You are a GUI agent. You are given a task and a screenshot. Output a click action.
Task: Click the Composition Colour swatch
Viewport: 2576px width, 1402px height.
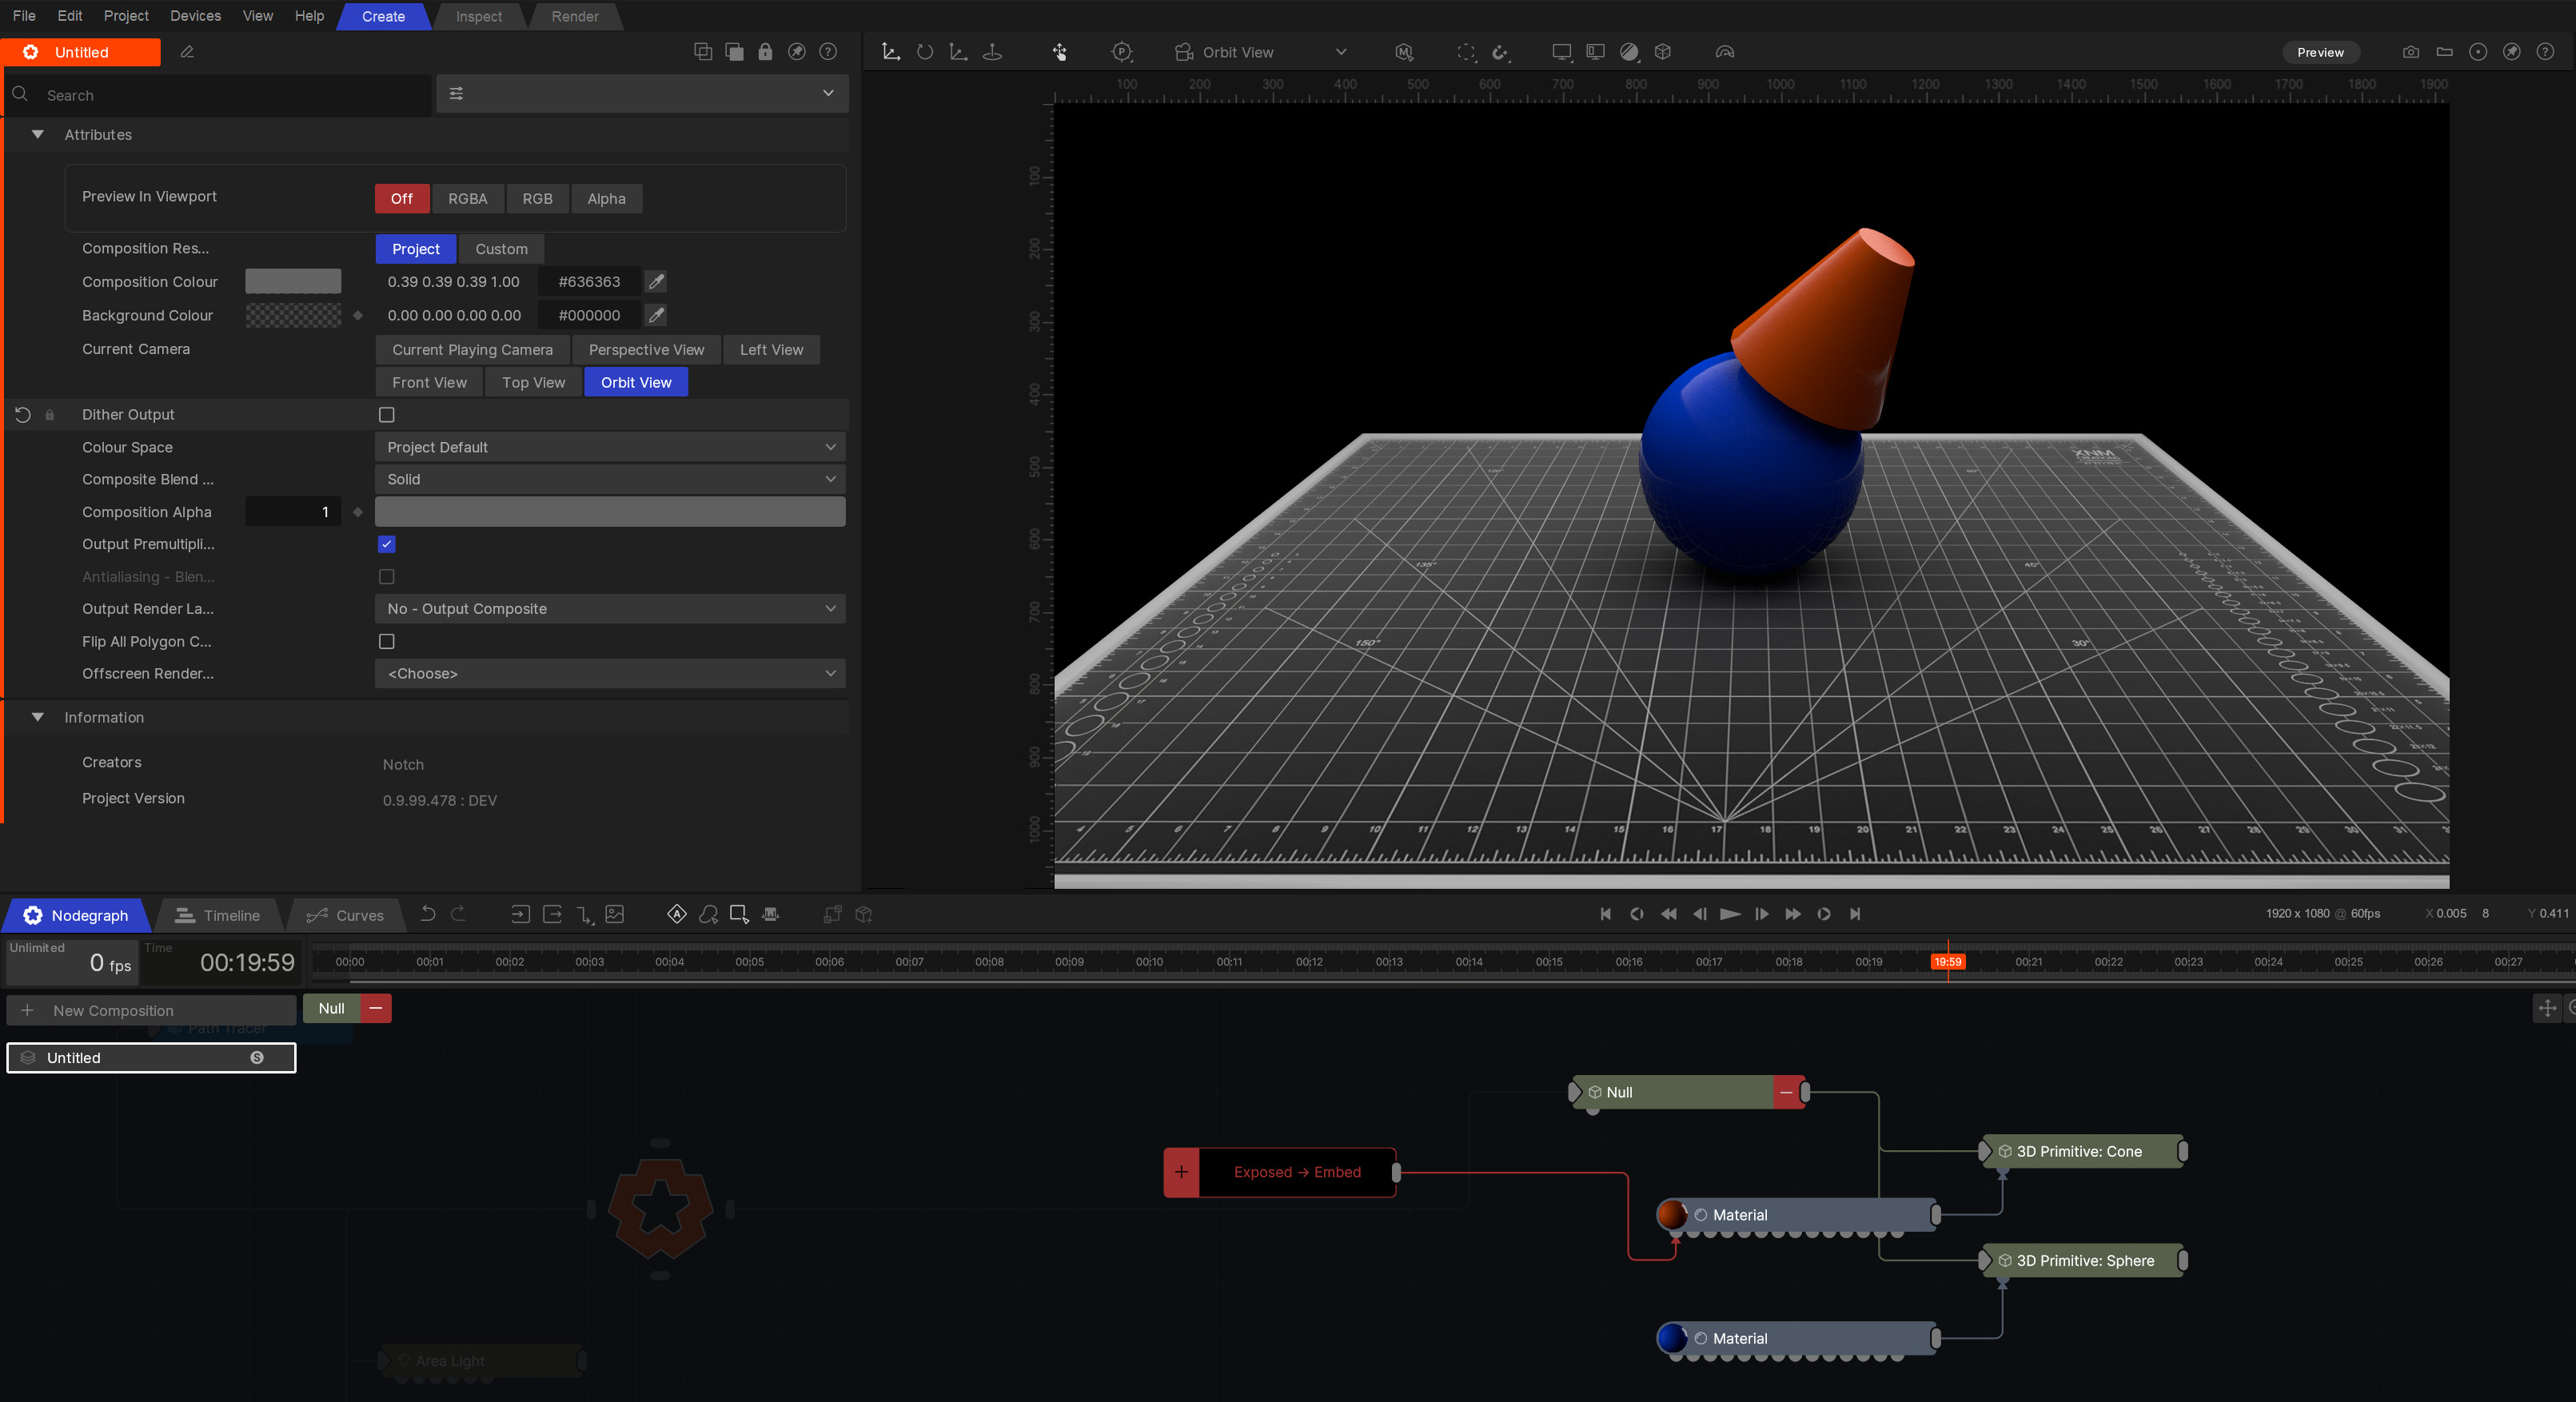(x=292, y=281)
